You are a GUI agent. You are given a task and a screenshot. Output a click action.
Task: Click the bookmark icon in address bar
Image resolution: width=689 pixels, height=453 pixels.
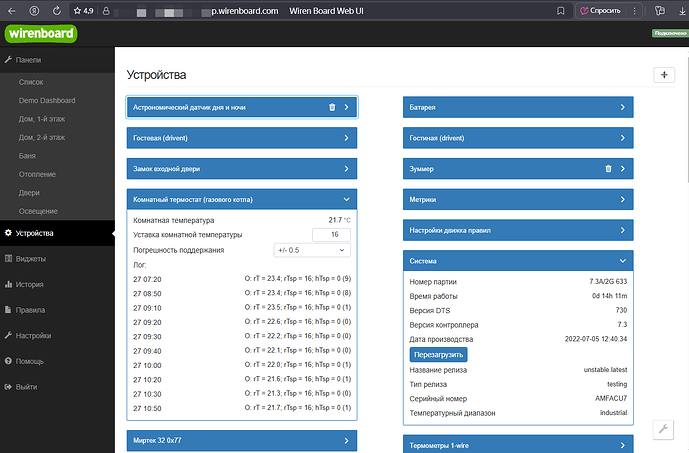click(x=561, y=11)
